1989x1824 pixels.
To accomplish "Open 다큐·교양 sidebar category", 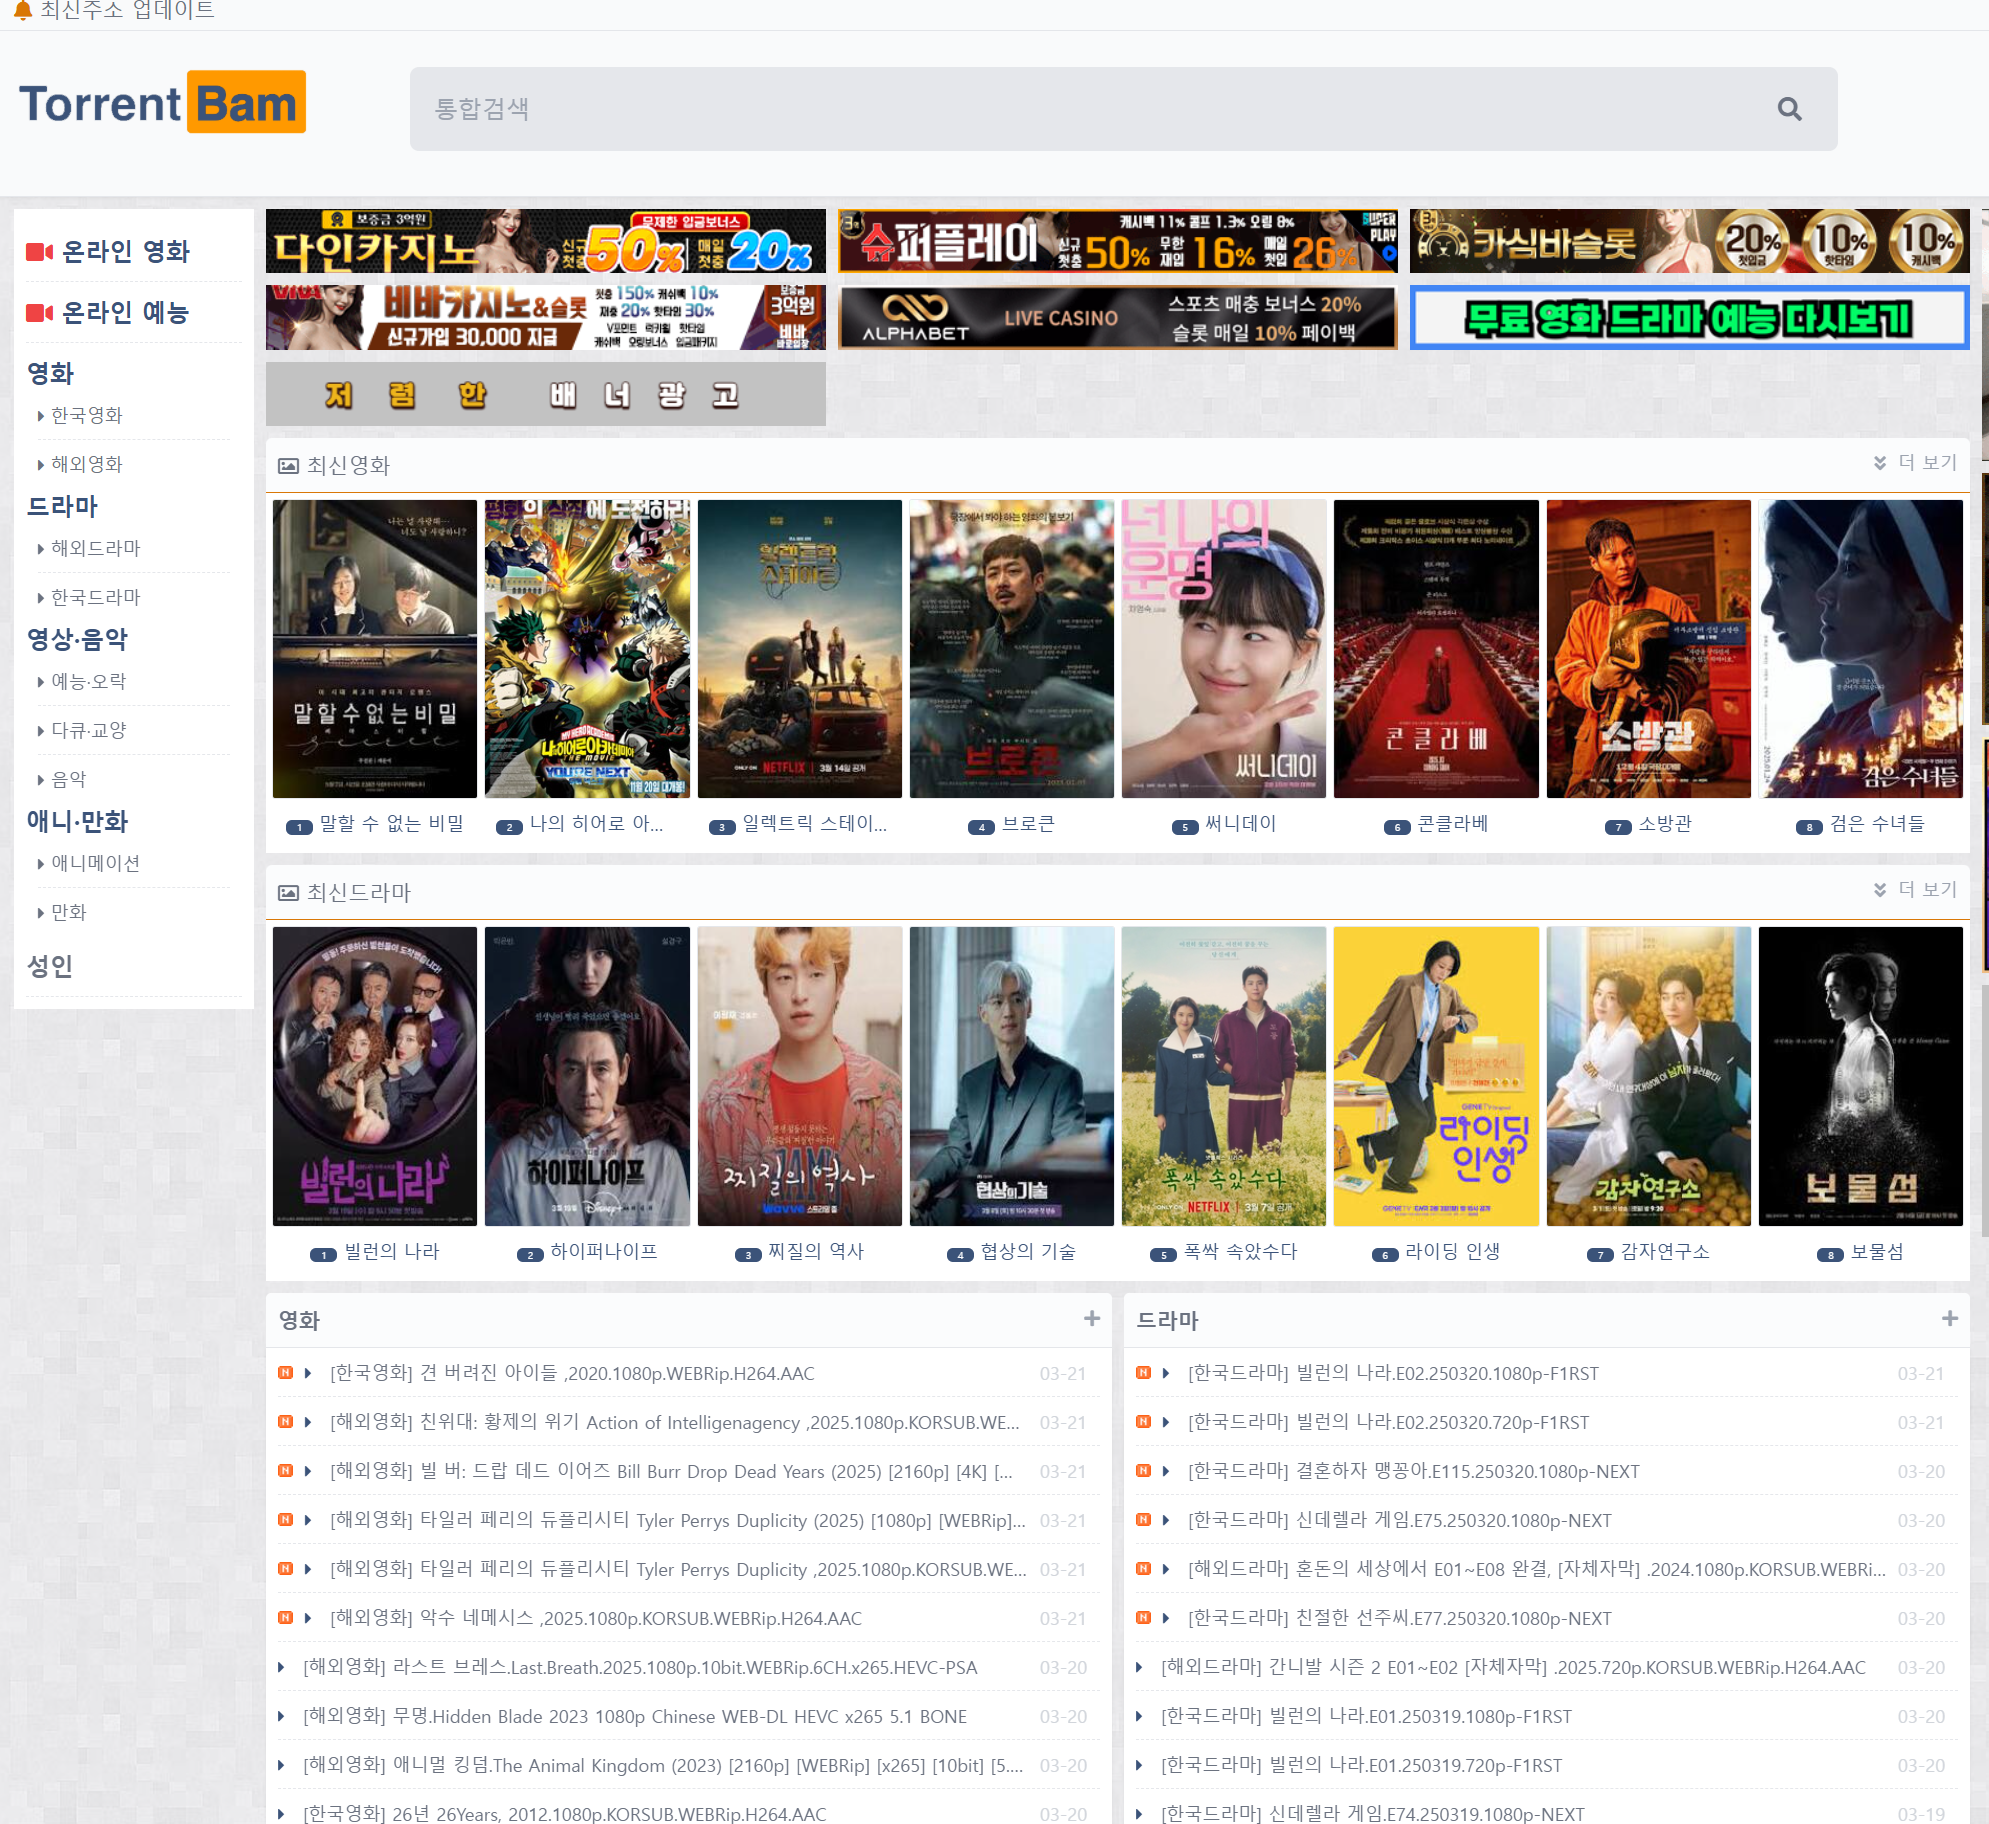I will pos(88,730).
